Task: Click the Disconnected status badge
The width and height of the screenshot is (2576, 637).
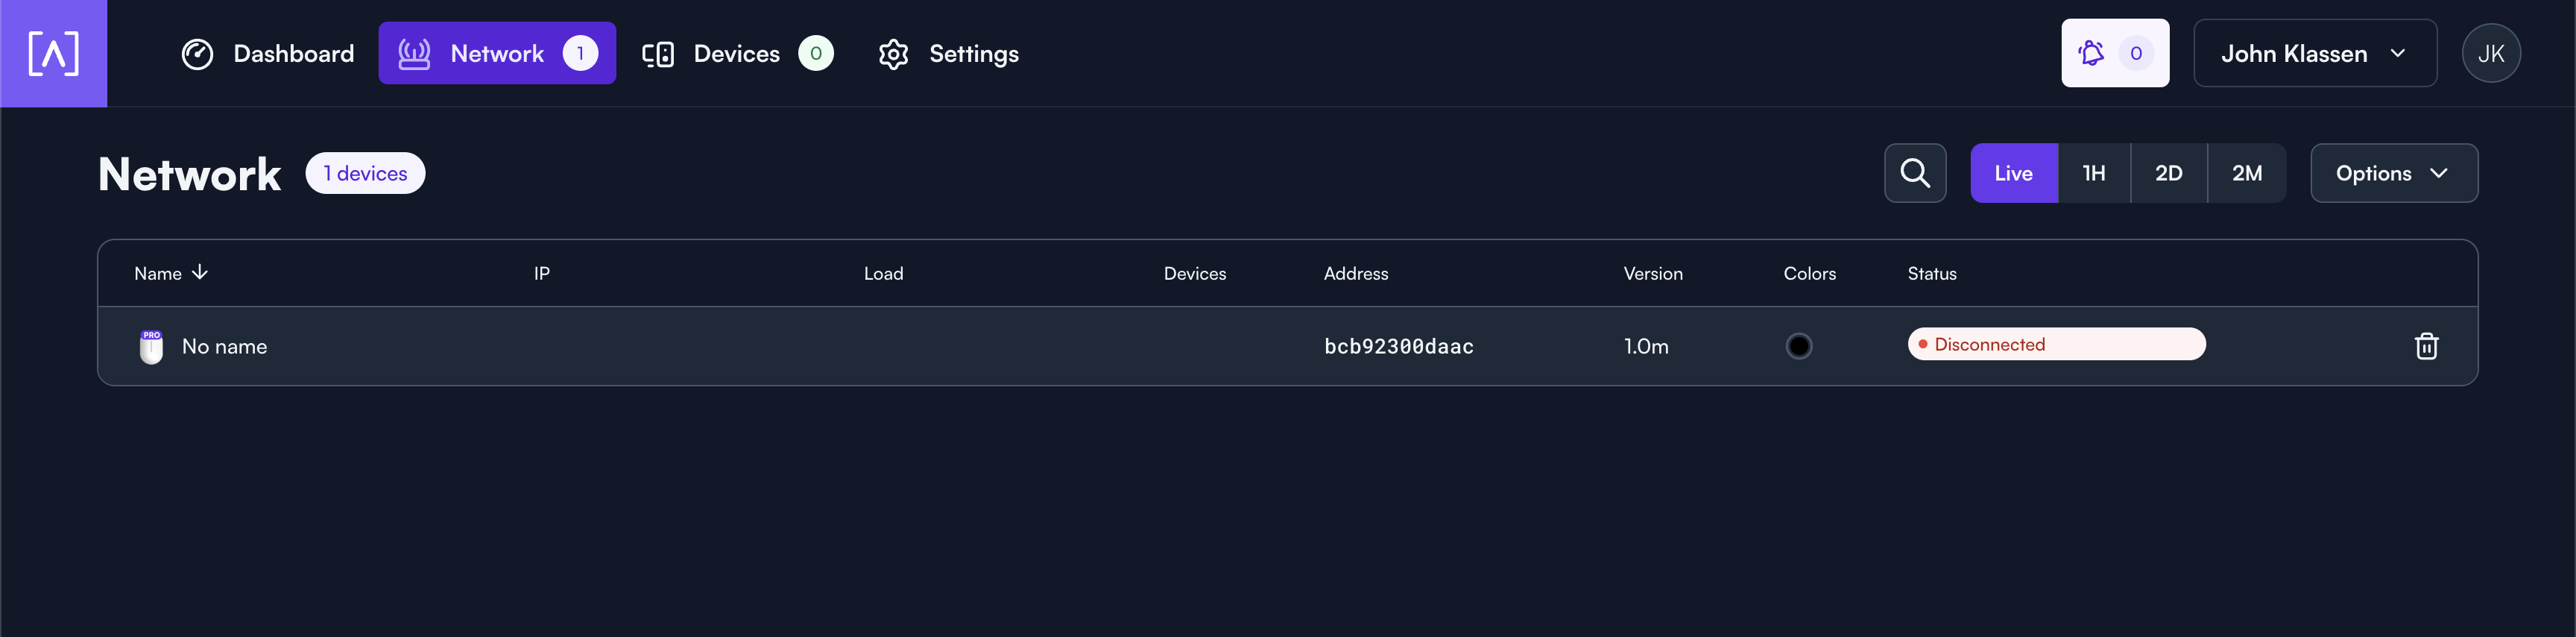Action: click(x=2056, y=344)
